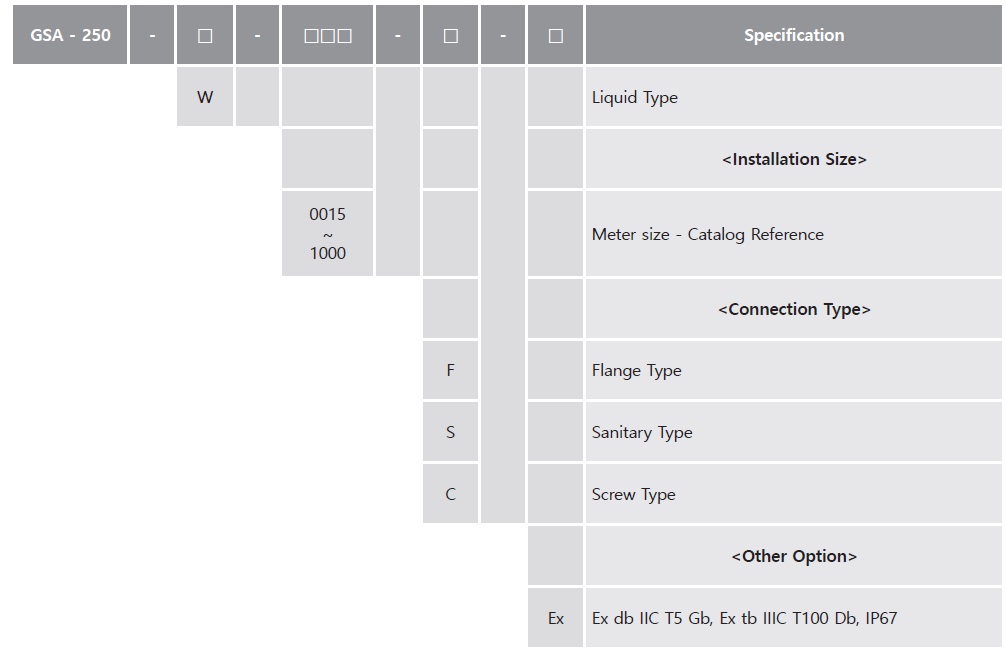Click the GSA - 250 header cell
The height and width of the screenshot is (648, 1006).
click(x=70, y=35)
